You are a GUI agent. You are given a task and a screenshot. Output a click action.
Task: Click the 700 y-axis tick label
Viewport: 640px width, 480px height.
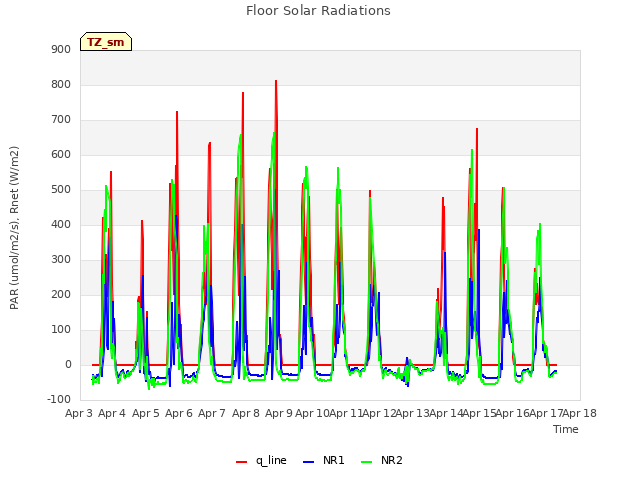(x=61, y=120)
